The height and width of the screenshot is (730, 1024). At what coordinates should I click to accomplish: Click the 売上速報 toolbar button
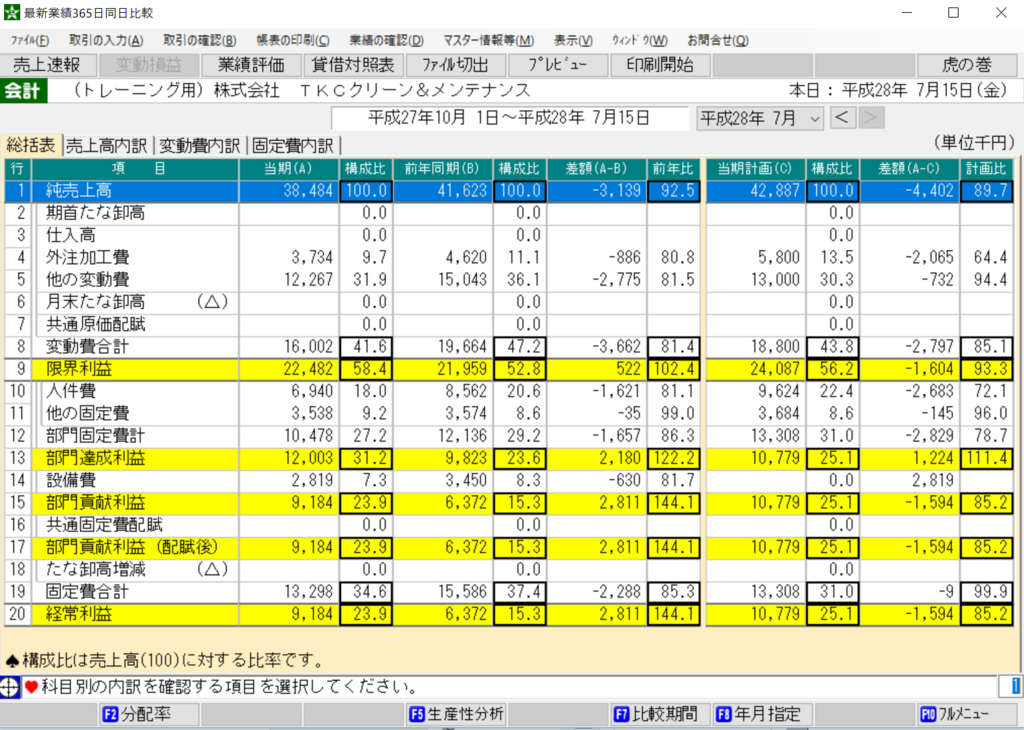pos(48,65)
